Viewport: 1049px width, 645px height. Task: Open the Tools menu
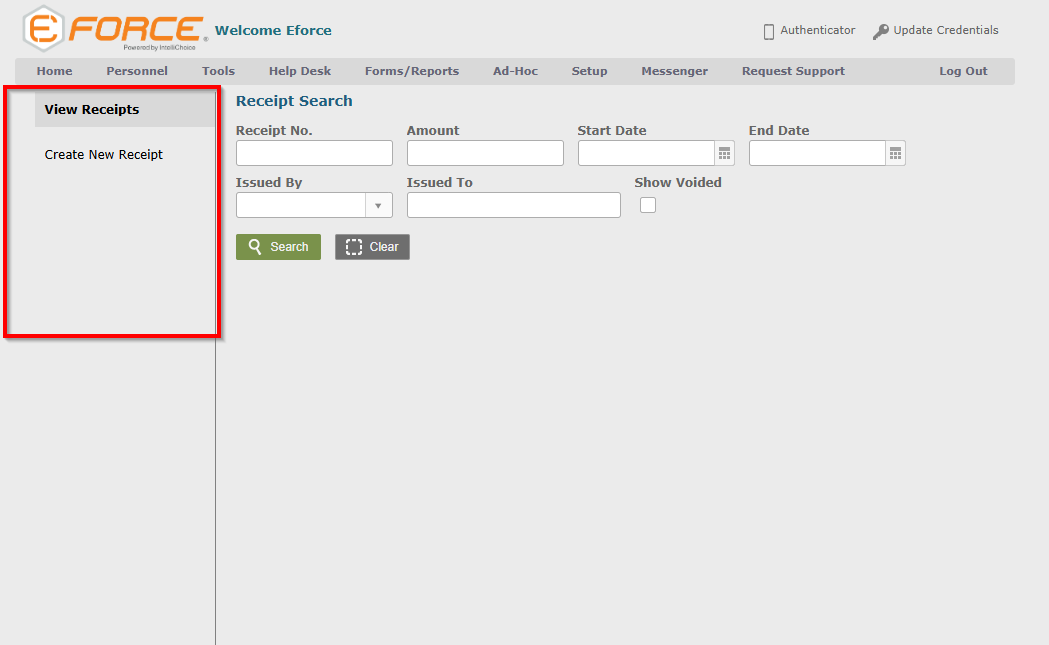[218, 71]
